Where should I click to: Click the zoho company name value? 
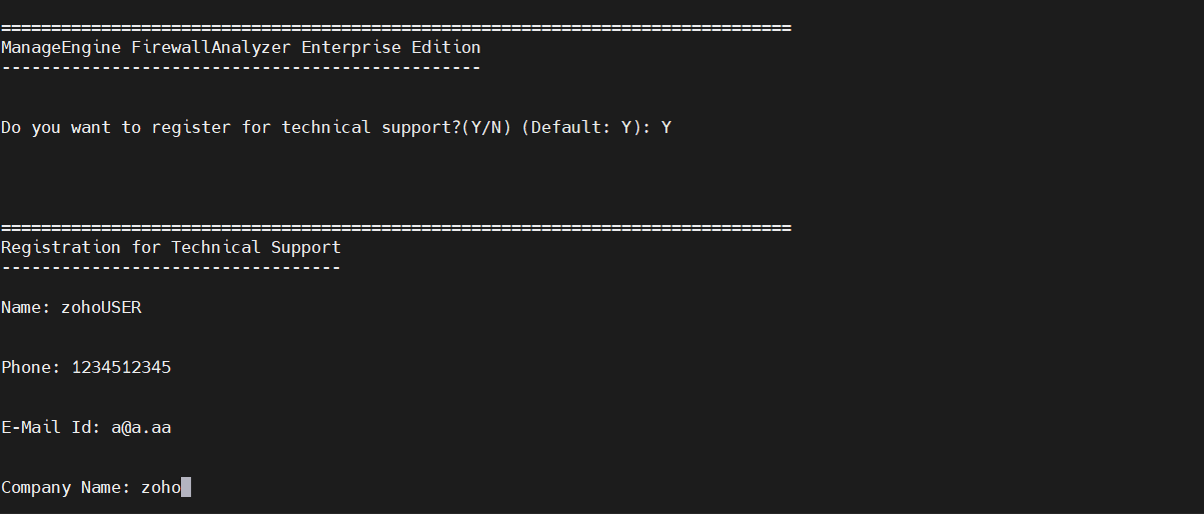[x=160, y=487]
